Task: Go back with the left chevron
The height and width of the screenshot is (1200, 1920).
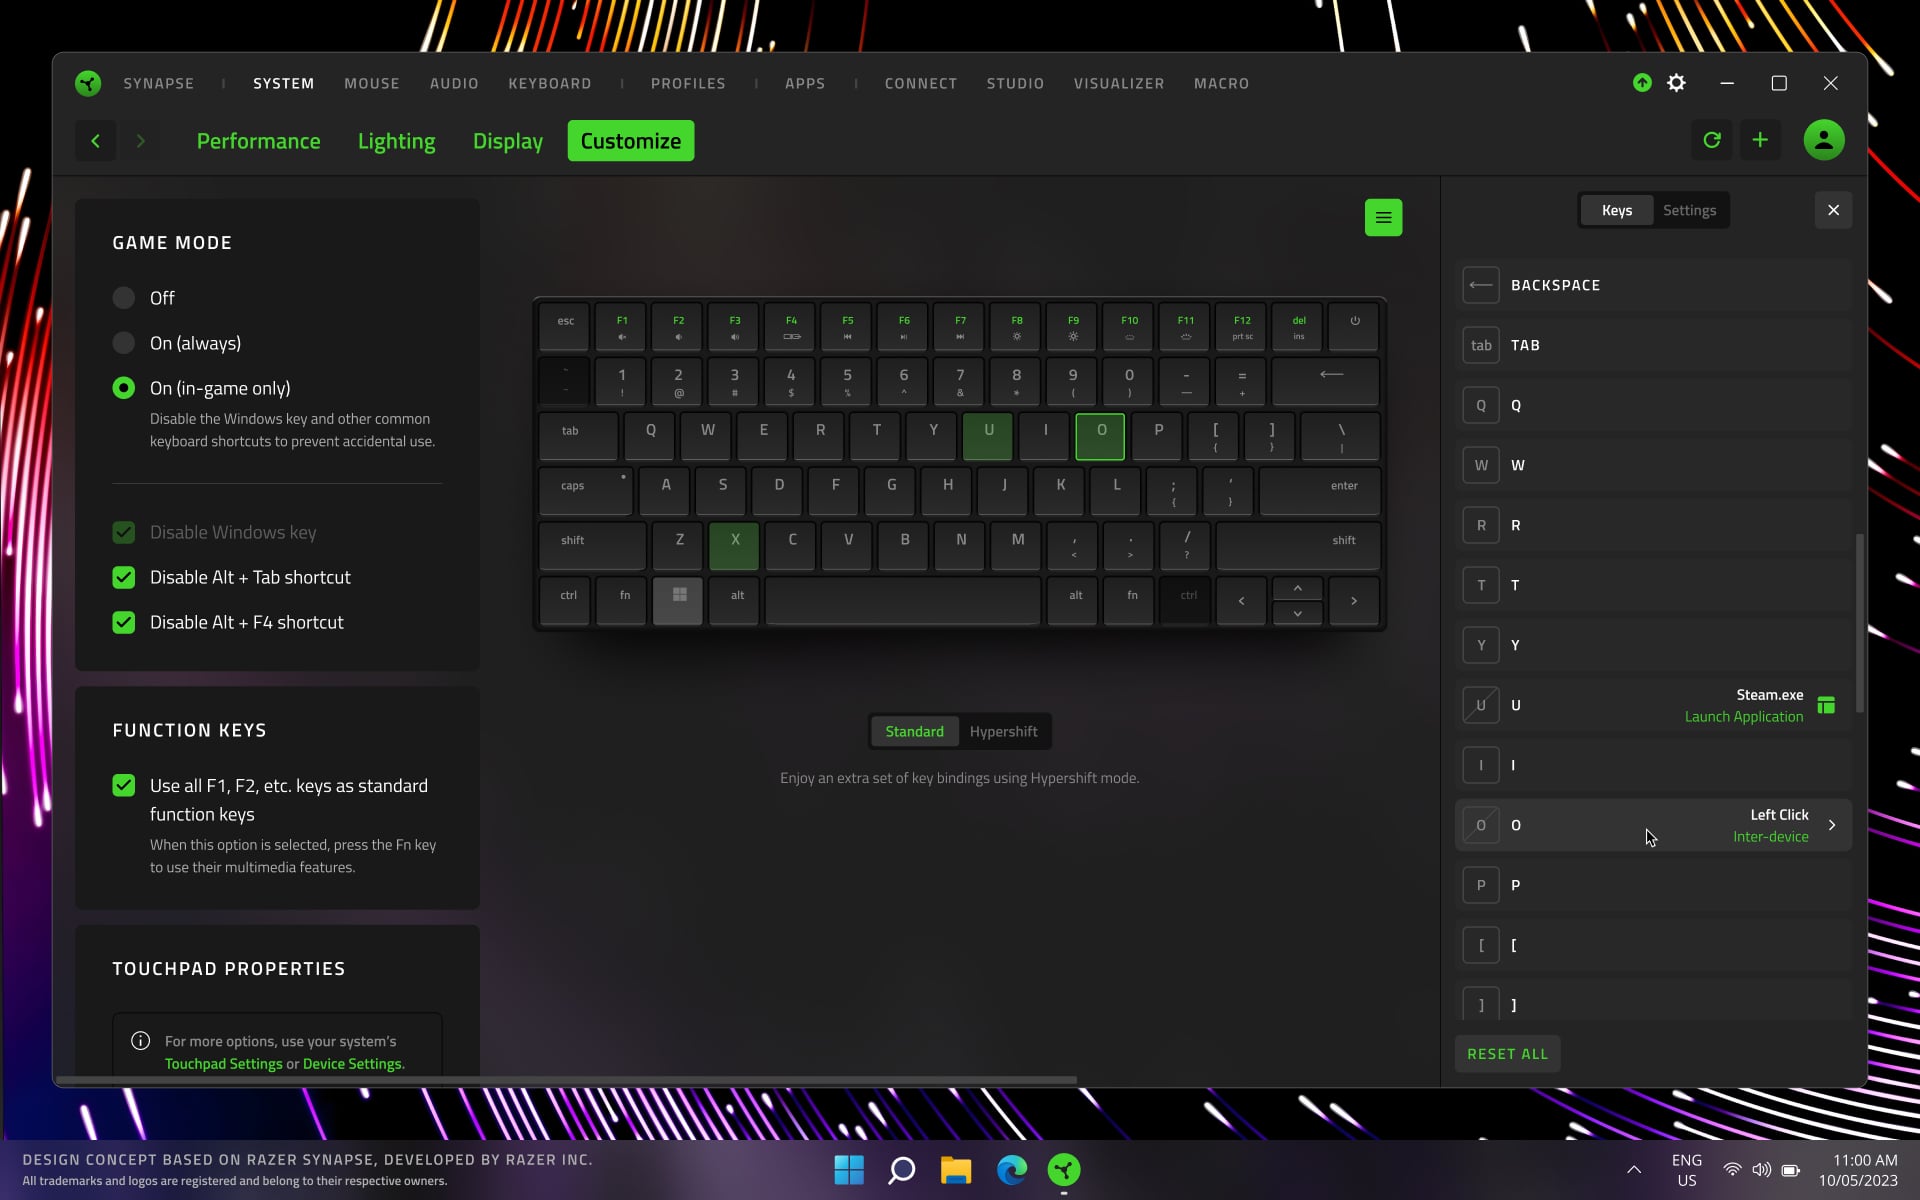Action: [96, 141]
